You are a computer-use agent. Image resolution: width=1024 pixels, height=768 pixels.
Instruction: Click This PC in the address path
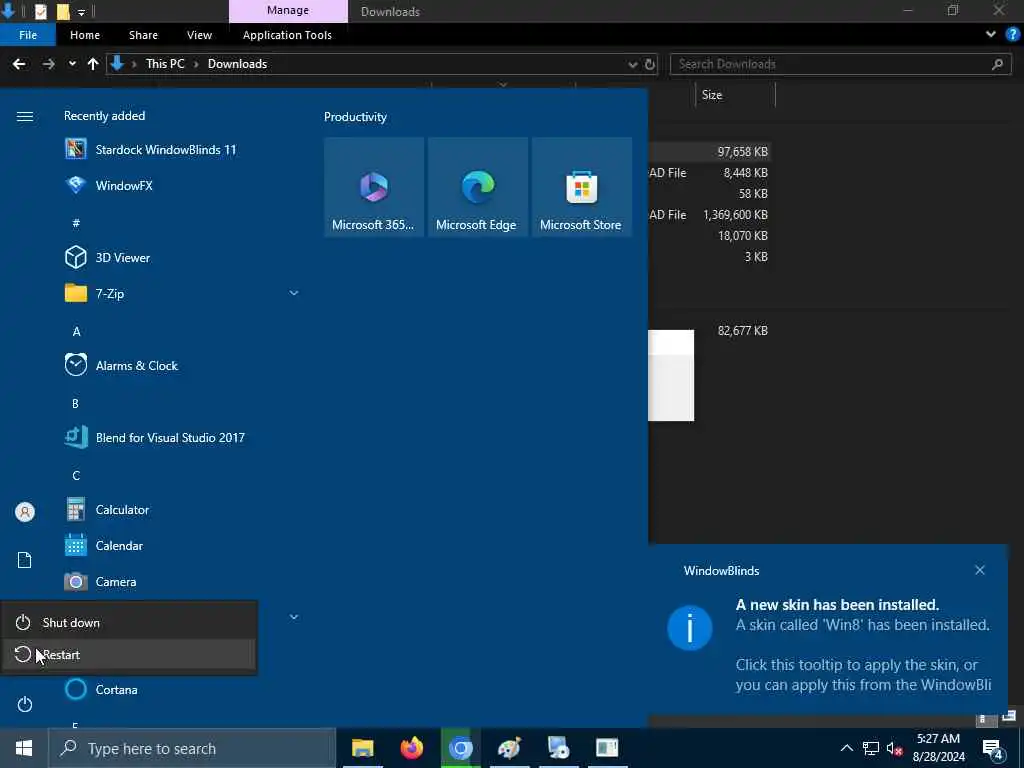click(165, 63)
